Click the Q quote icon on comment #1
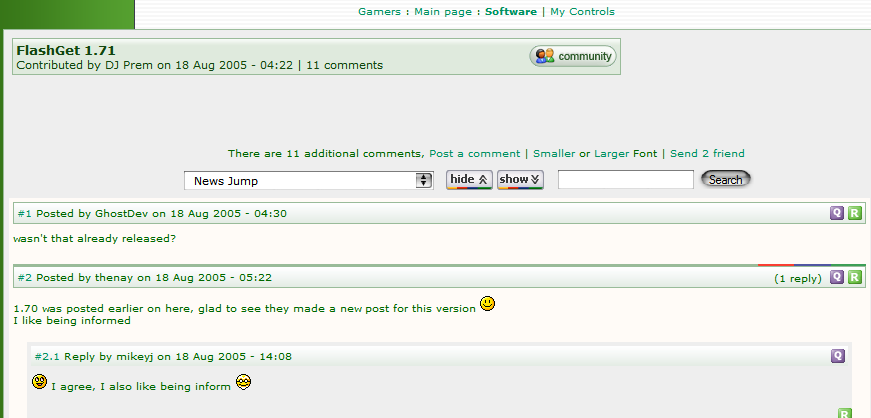 pos(837,213)
